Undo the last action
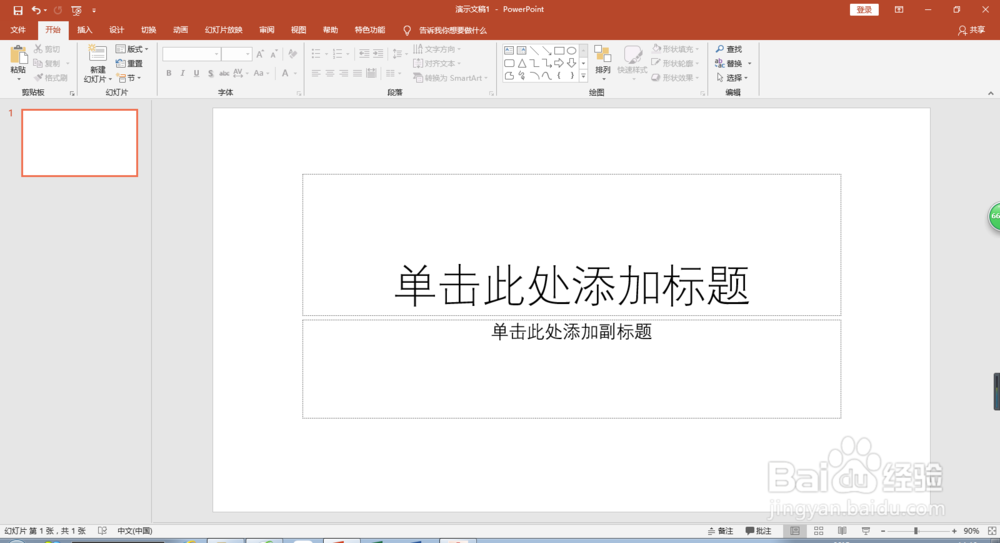The width and height of the screenshot is (1000, 543). point(36,10)
